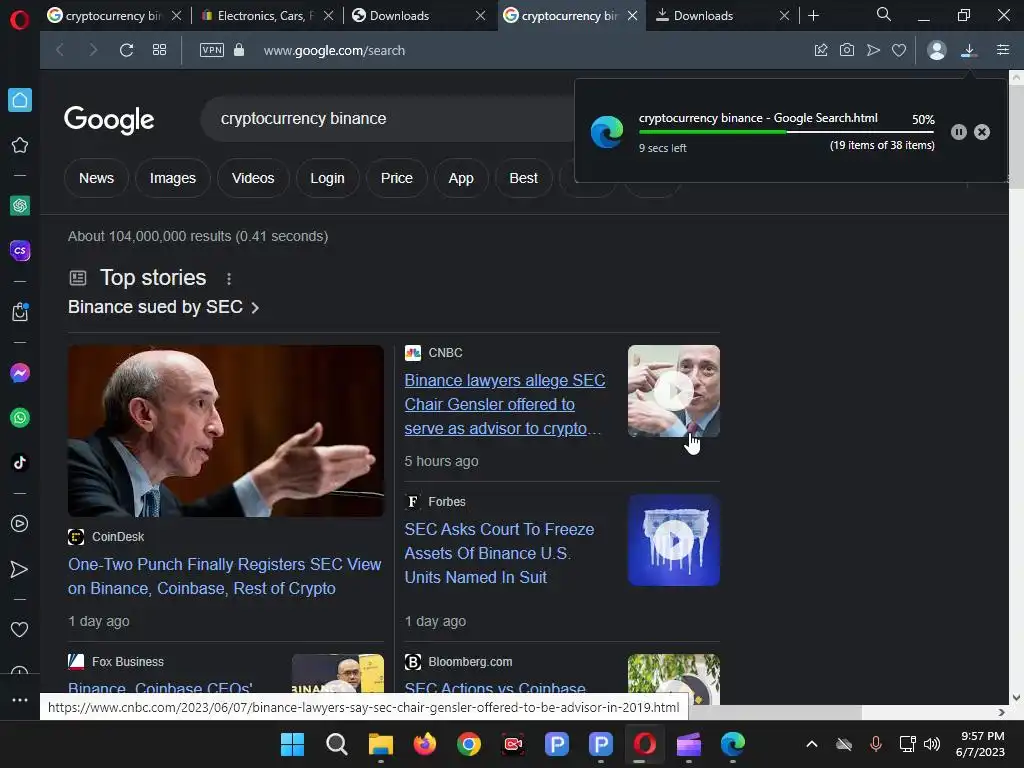This screenshot has width=1024, height=768.
Task: Open the downloads toolbar icon
Action: (x=969, y=50)
